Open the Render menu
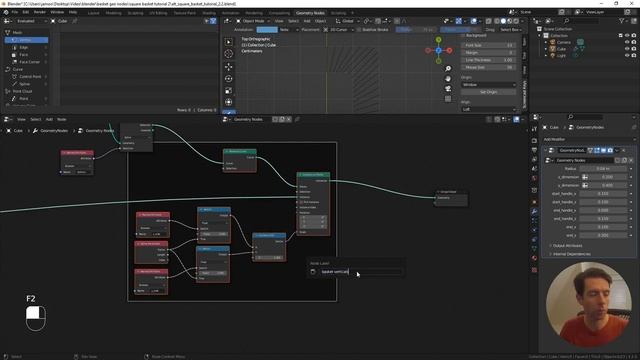Screen dimensions: 640x360 [x=40, y=12]
